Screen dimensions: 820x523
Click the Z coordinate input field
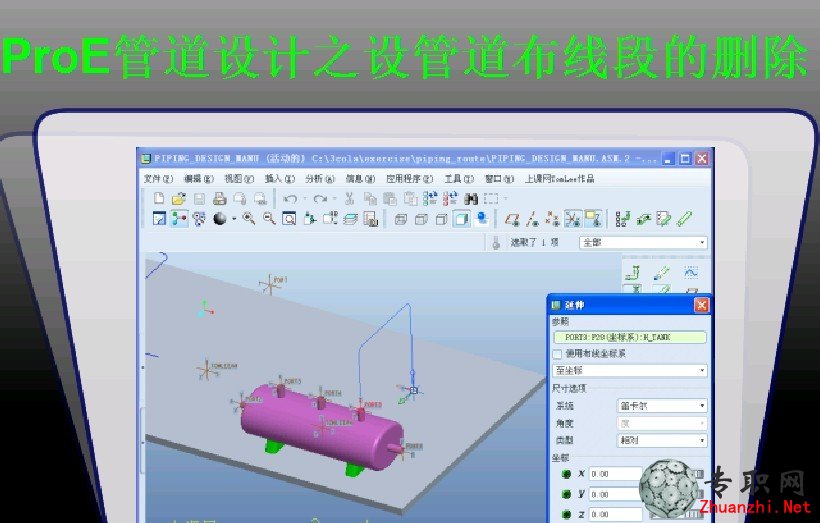coord(616,515)
